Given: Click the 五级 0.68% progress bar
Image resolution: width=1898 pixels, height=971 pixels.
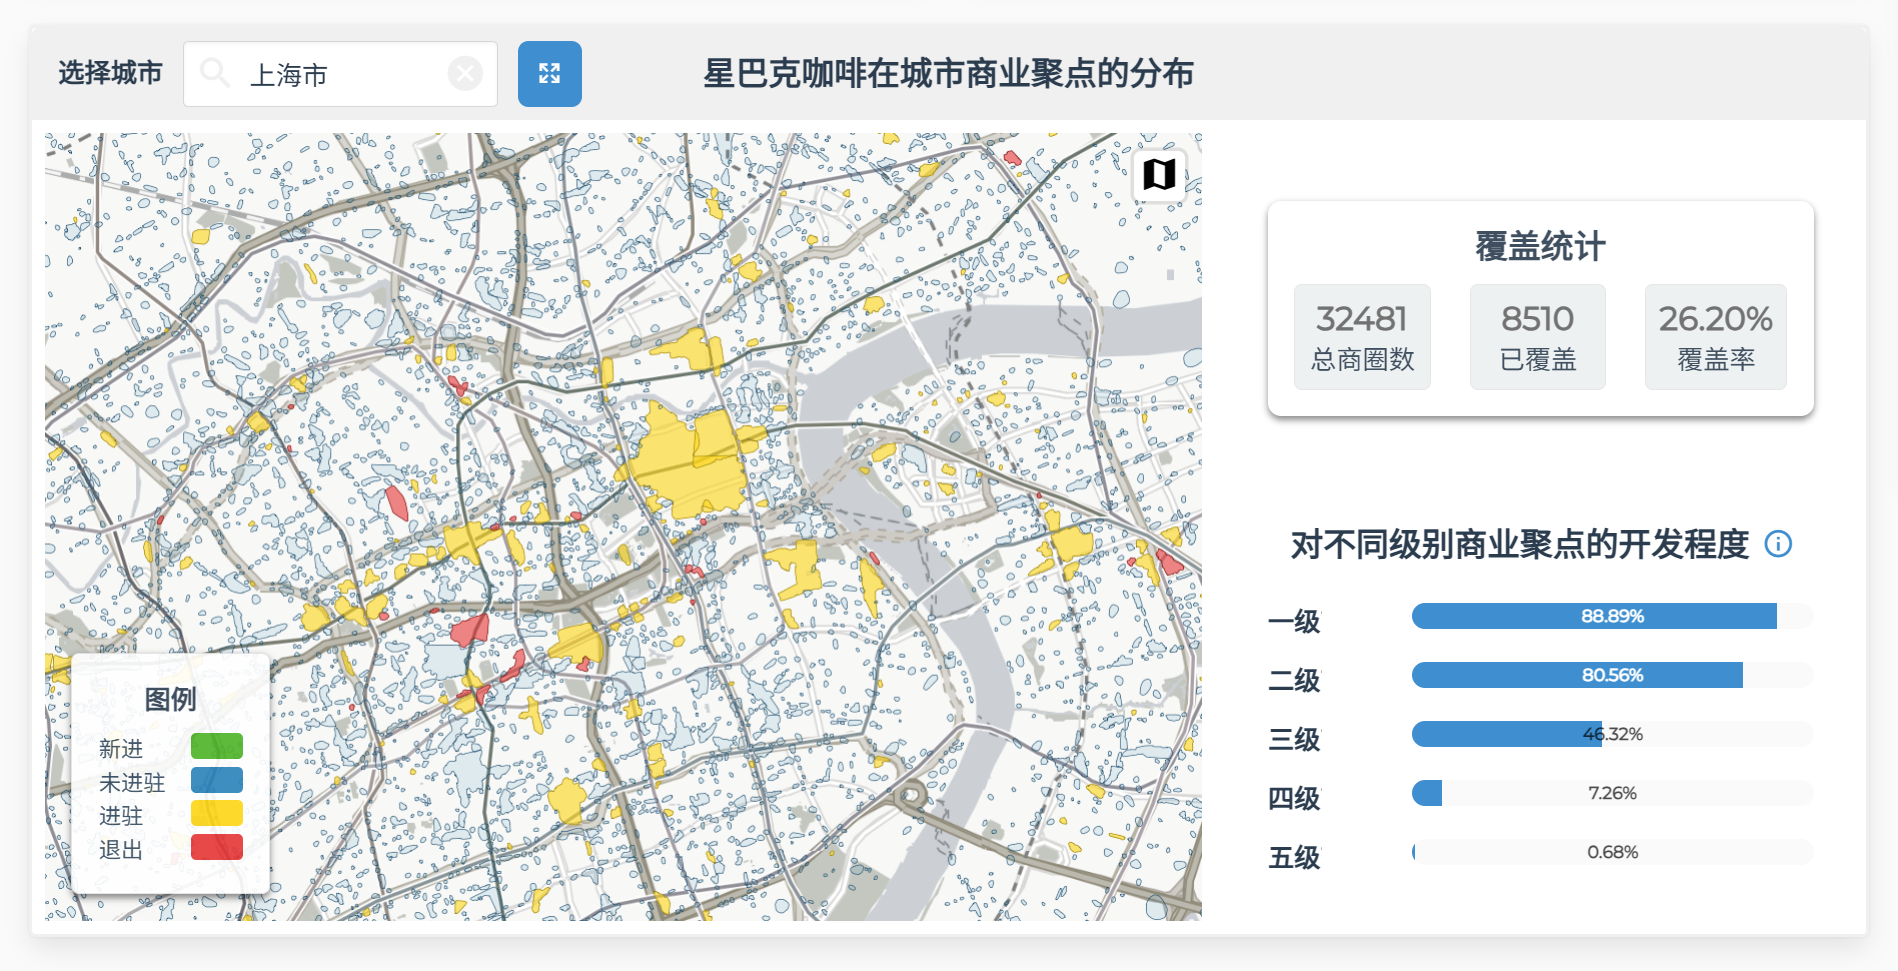Looking at the screenshot, I should [x=1612, y=852].
